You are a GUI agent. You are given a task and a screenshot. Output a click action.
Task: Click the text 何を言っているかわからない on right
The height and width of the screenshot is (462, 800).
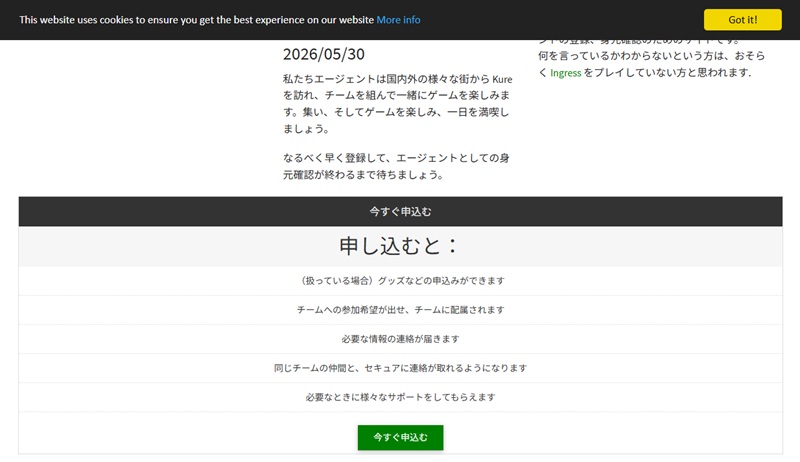(620, 57)
